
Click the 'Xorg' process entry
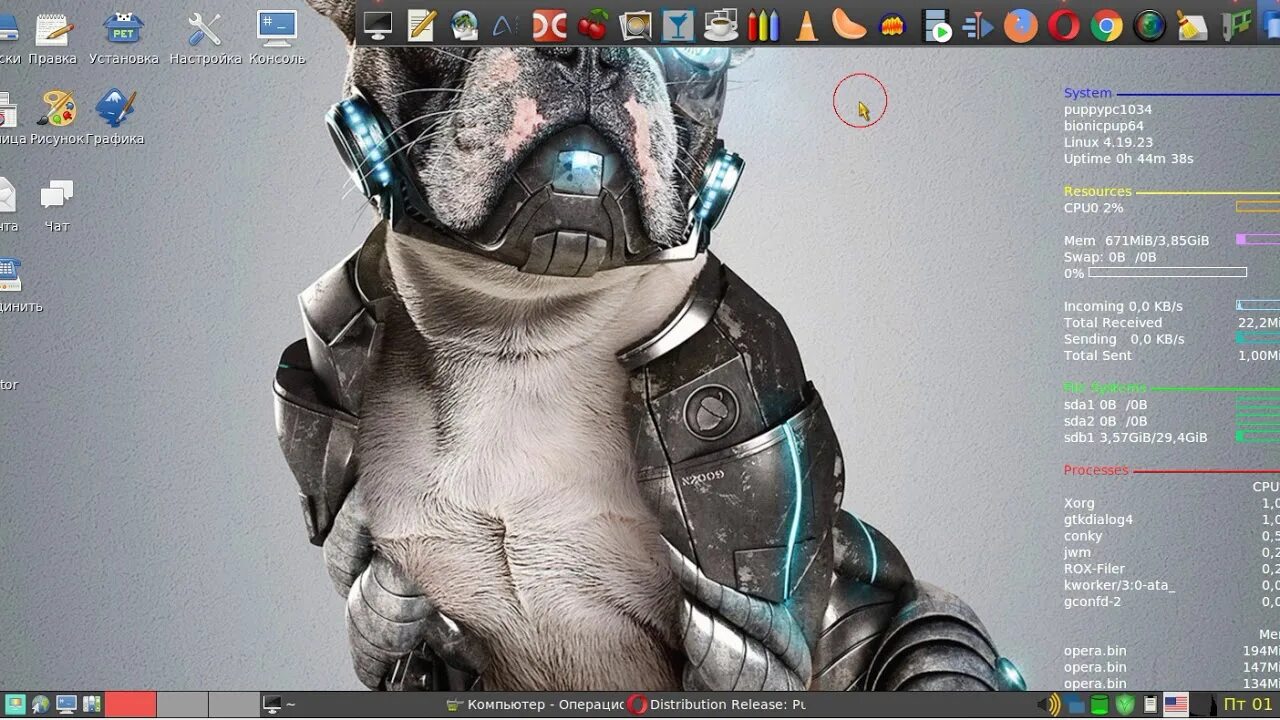click(1079, 503)
